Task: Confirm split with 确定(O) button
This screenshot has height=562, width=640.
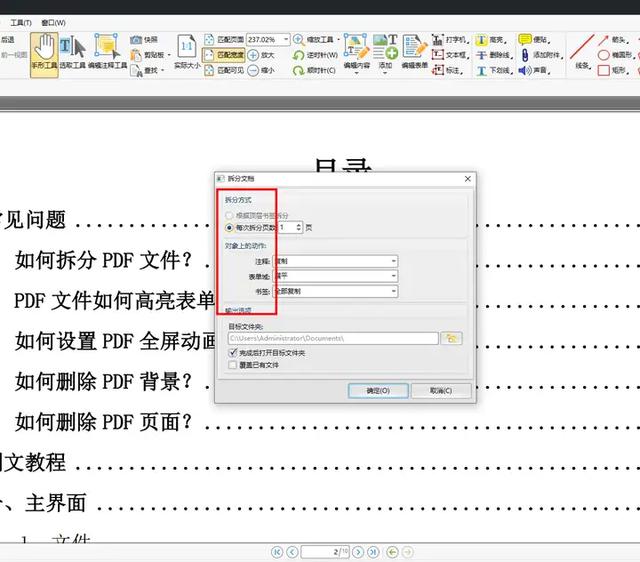Action: [x=378, y=391]
